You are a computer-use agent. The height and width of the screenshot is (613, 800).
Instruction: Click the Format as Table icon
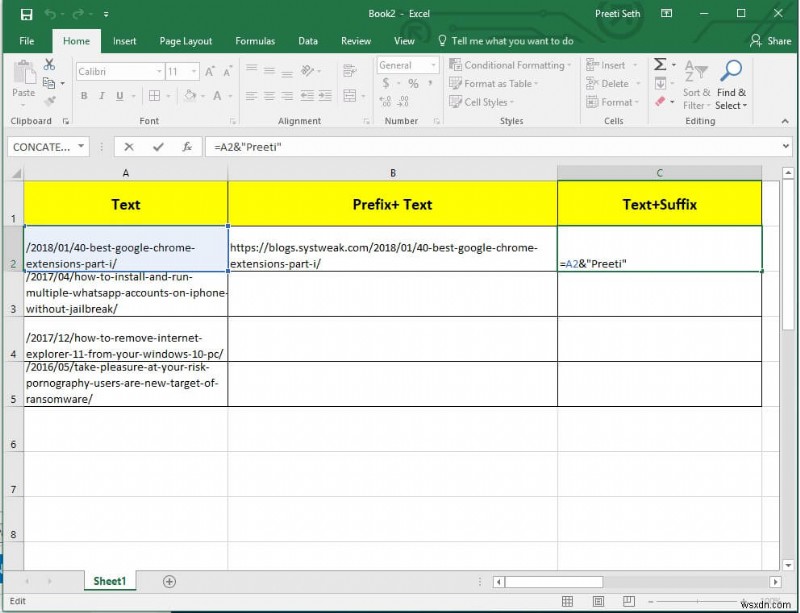coord(498,83)
